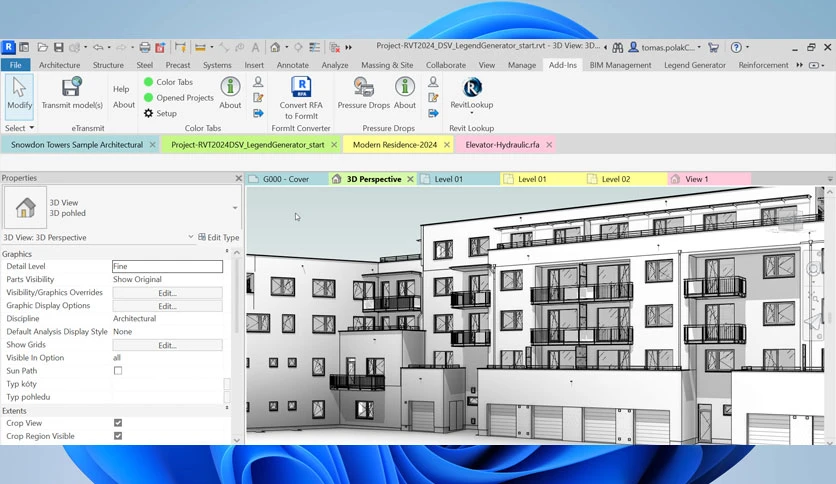
Task: Click the Thin Lines icon in quick access
Action: 315,47
